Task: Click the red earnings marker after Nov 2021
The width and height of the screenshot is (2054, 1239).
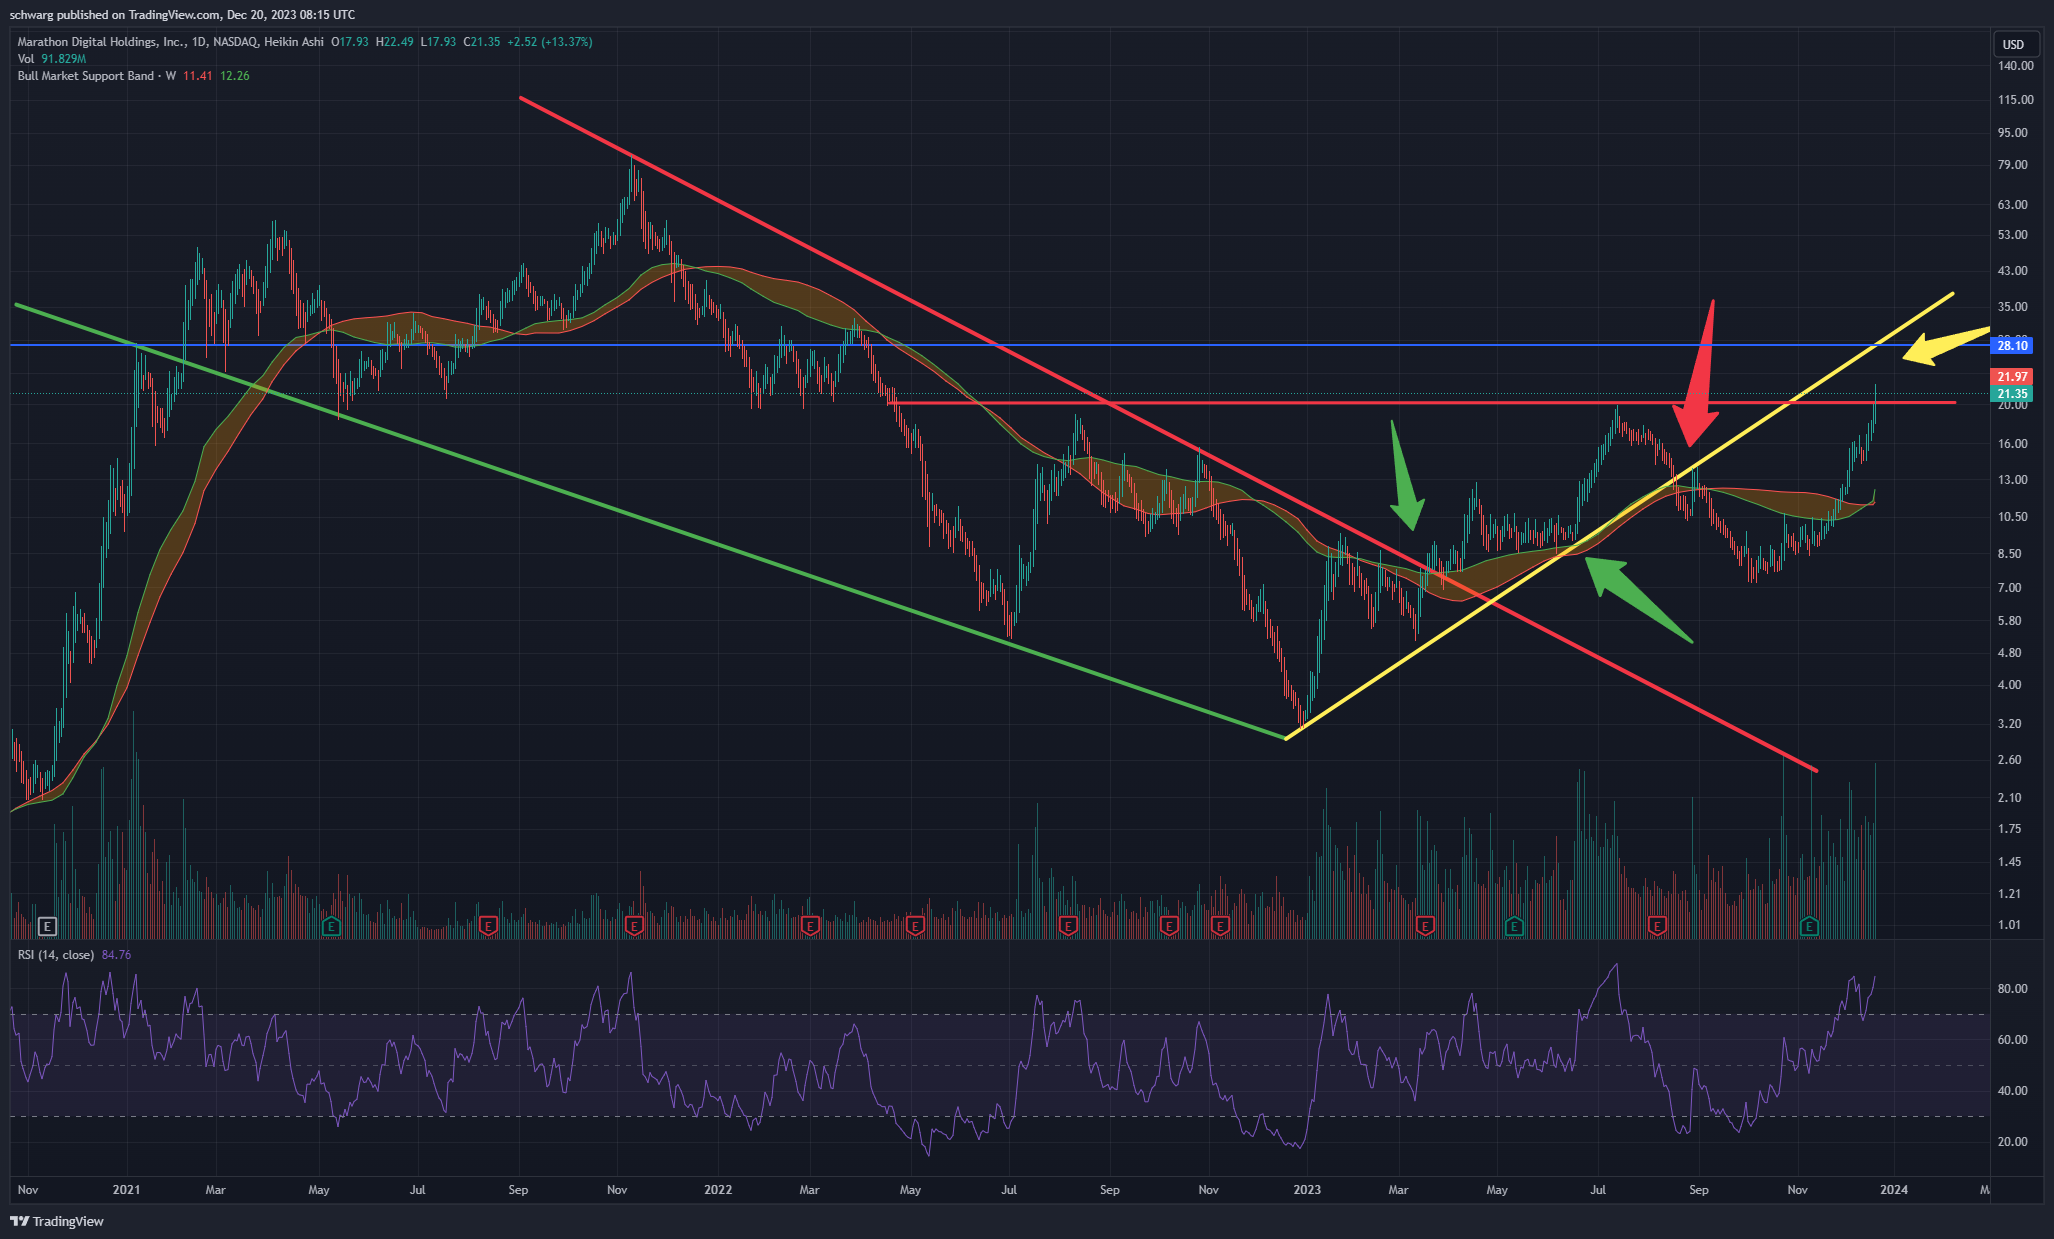Action: (634, 926)
